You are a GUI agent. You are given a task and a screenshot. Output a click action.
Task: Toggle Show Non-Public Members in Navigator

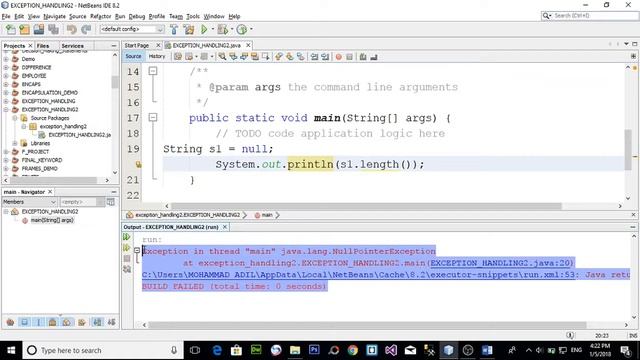click(x=53, y=322)
